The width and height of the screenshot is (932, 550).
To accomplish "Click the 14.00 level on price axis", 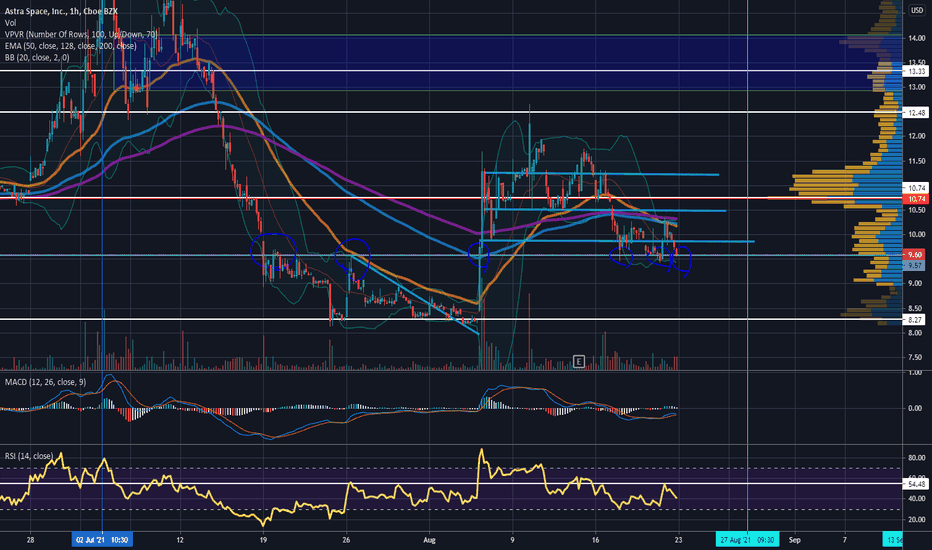I will click(916, 38).
